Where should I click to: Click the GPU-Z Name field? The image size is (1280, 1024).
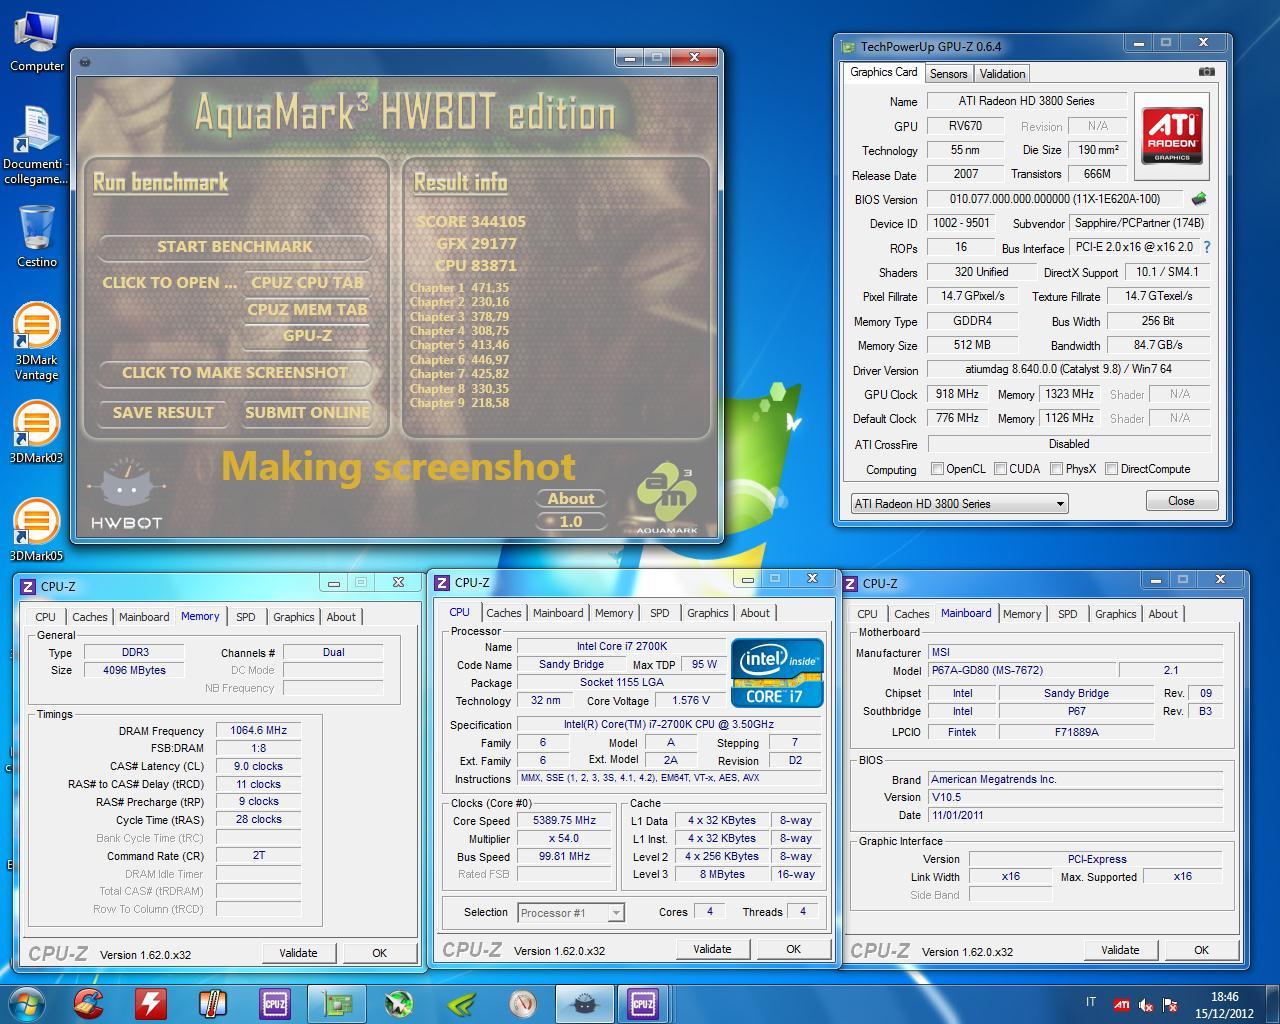pyautogui.click(x=1027, y=101)
